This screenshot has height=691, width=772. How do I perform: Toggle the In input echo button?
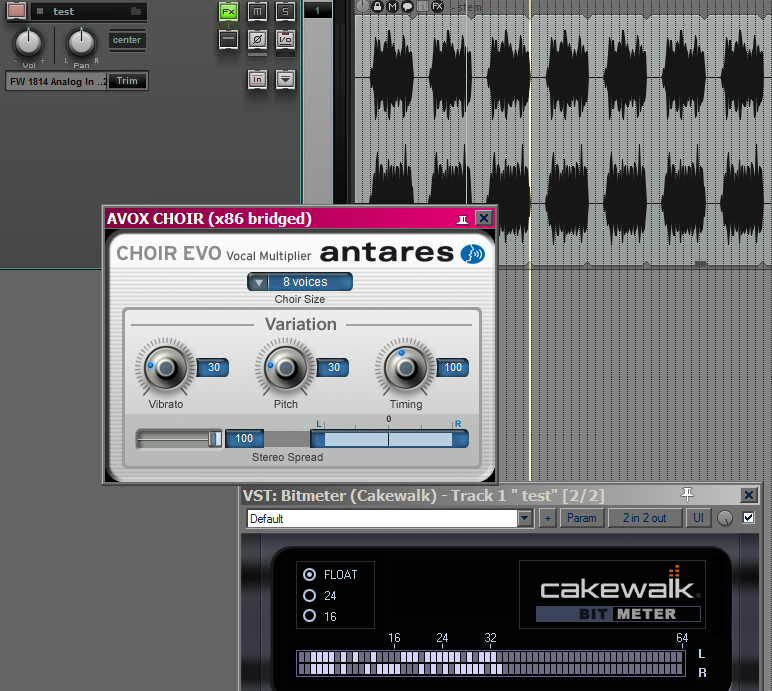pyautogui.click(x=257, y=79)
